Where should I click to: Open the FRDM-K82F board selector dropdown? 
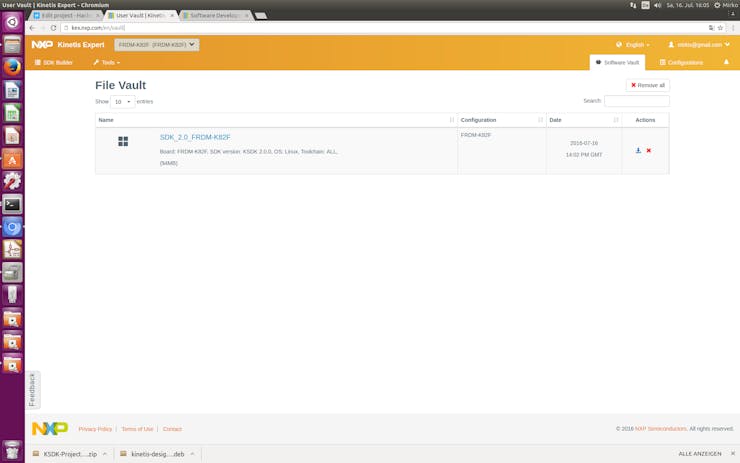tap(156, 45)
